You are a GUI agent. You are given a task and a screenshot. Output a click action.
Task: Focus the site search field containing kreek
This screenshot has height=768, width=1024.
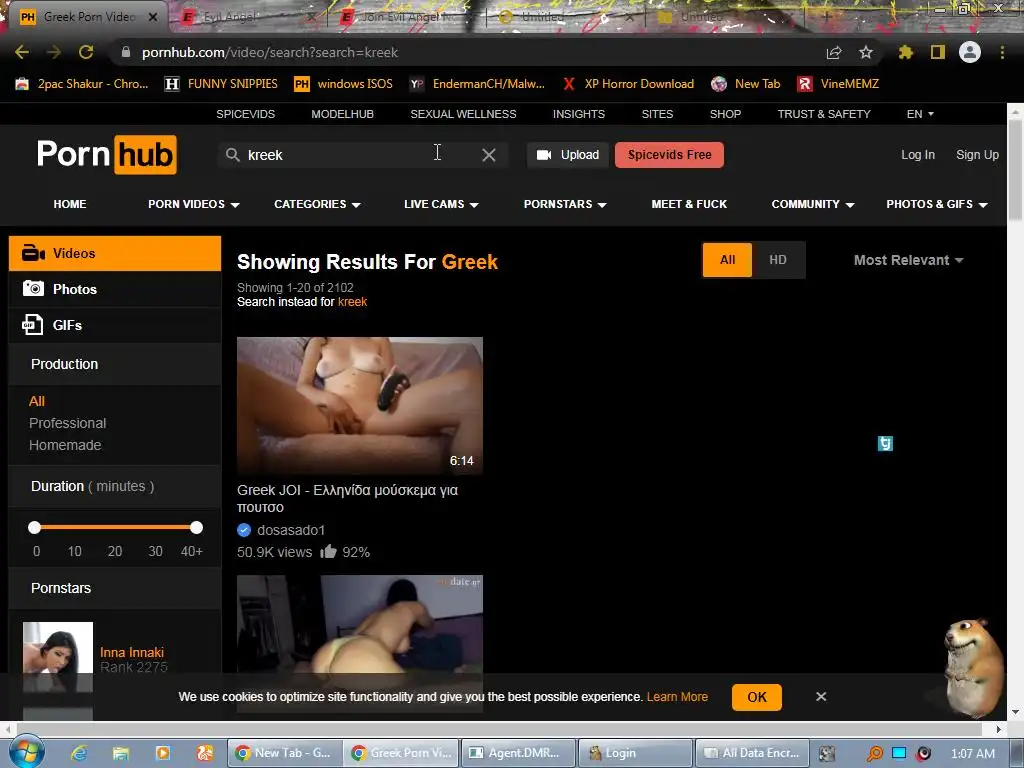pos(362,155)
